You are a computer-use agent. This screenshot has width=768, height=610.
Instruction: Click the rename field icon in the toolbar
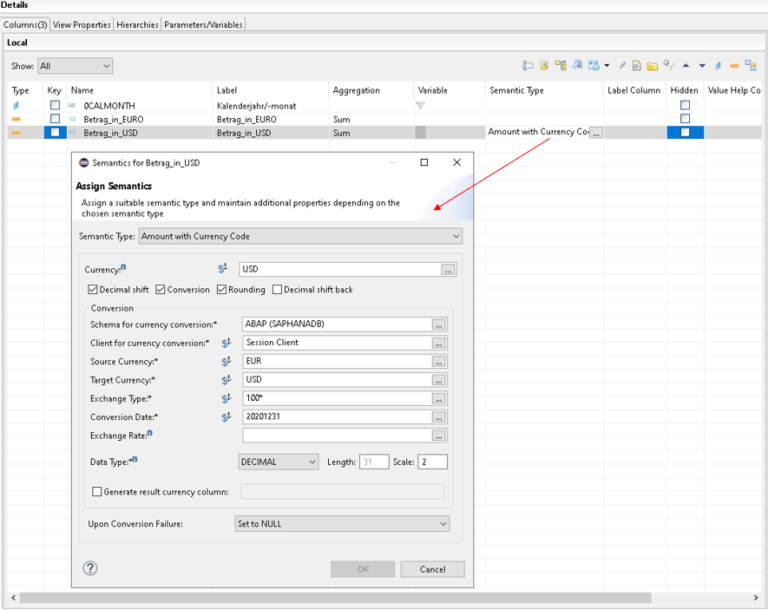pyautogui.click(x=528, y=65)
